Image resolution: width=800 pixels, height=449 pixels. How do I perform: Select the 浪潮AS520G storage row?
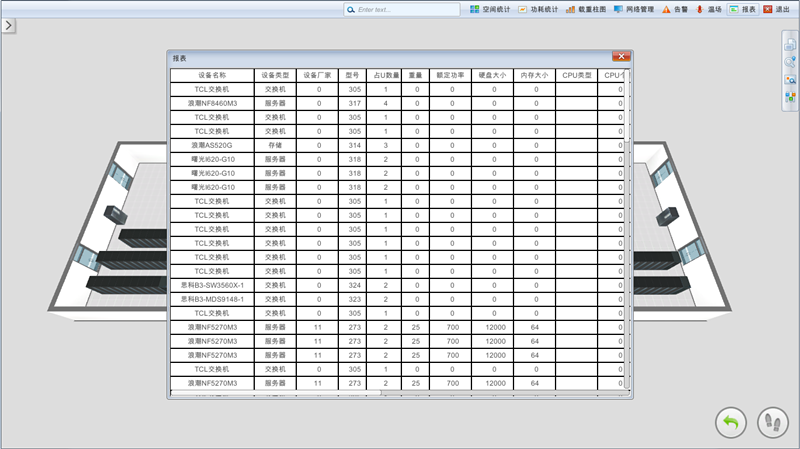point(212,145)
